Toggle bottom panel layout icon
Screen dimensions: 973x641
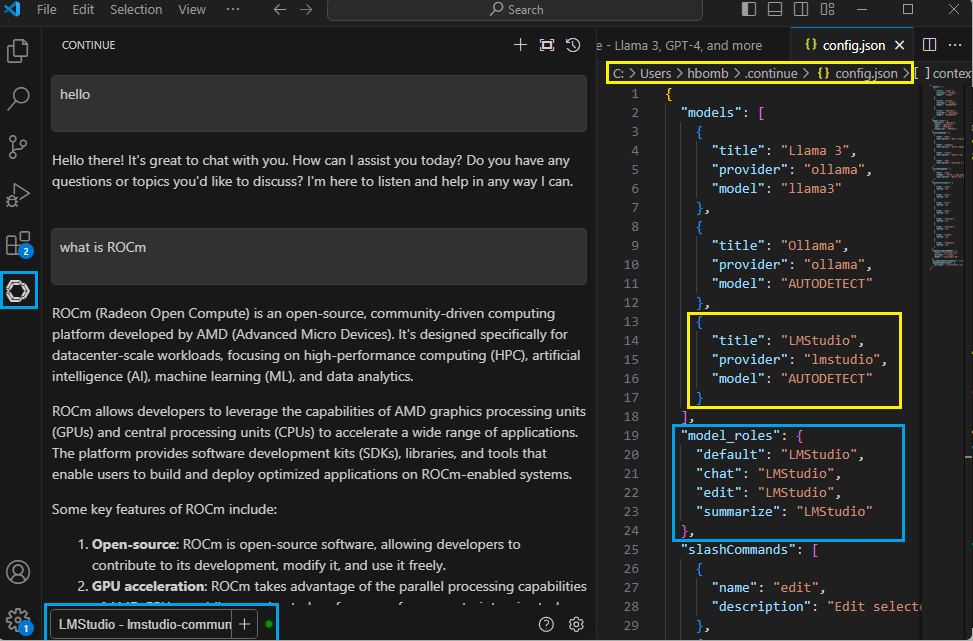point(775,9)
